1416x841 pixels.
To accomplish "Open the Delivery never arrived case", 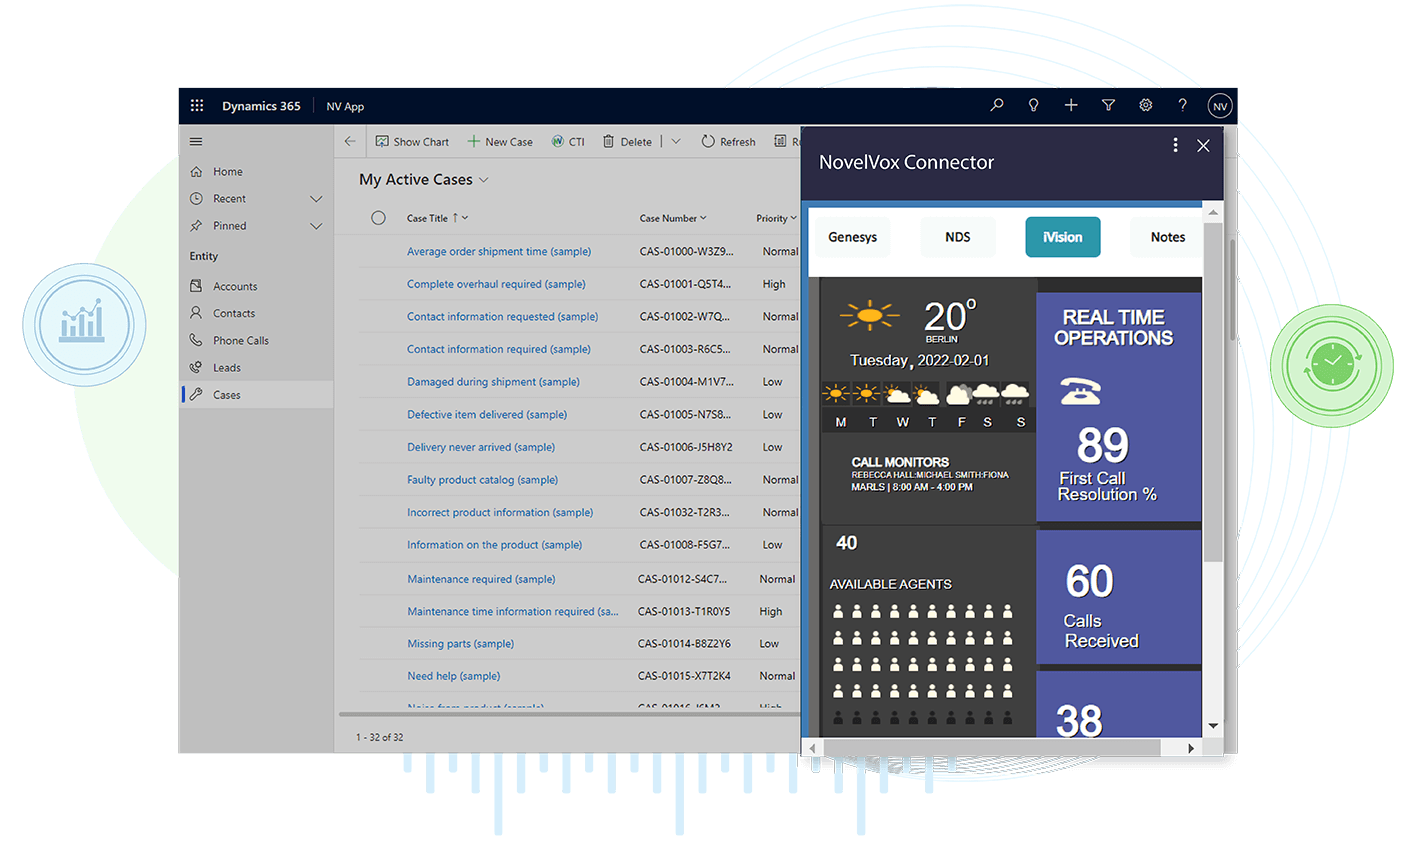I will (481, 447).
